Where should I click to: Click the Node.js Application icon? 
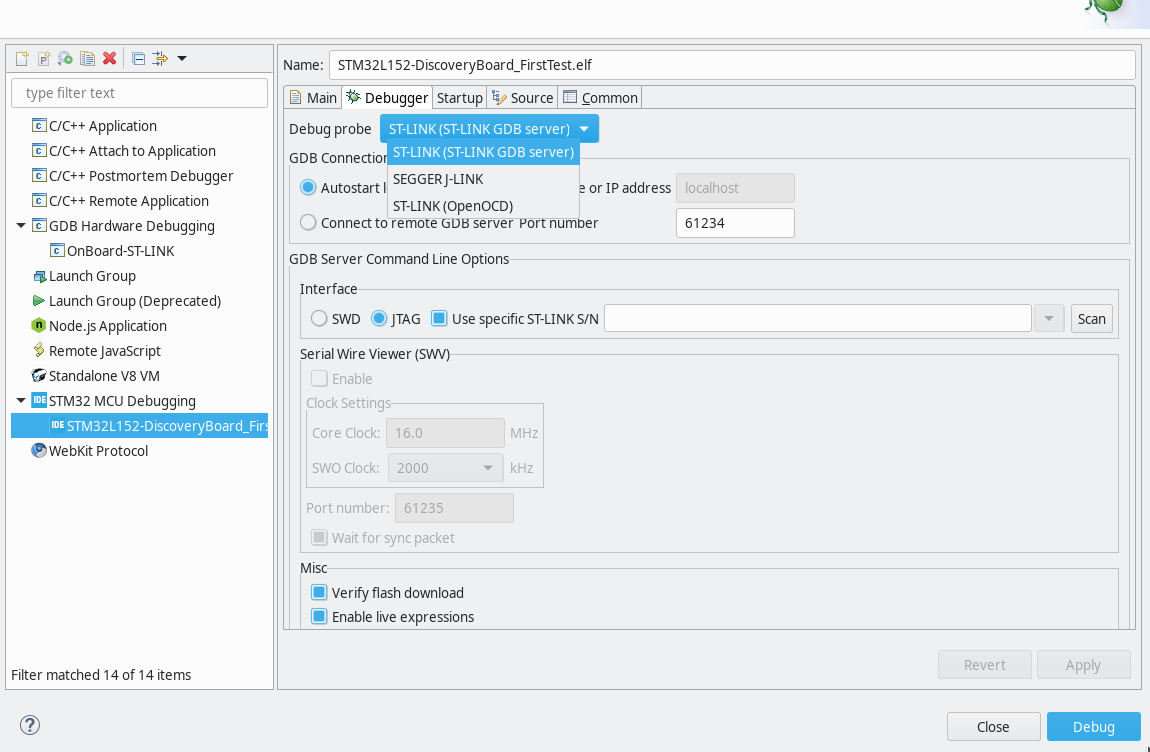pos(40,326)
